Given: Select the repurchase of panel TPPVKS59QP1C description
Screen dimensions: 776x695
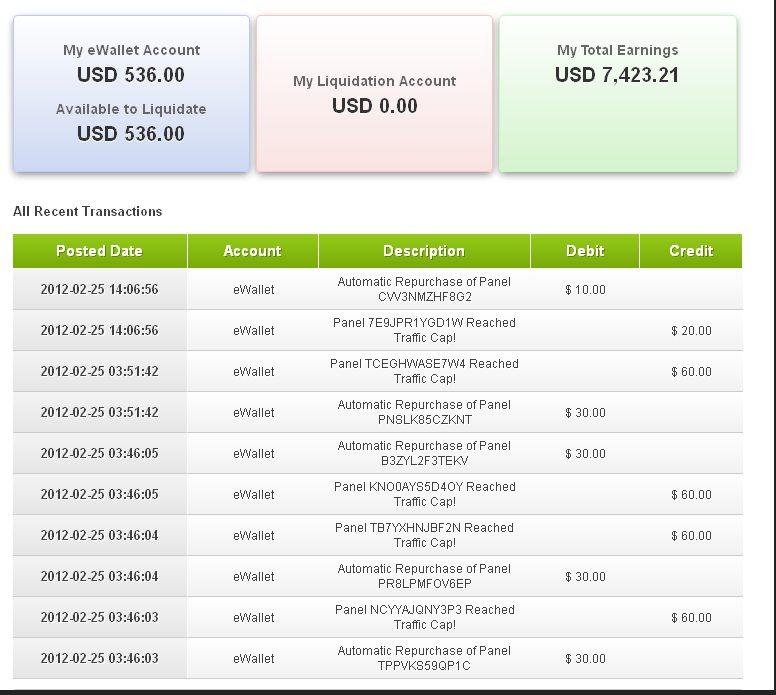Looking at the screenshot, I should (x=424, y=658).
